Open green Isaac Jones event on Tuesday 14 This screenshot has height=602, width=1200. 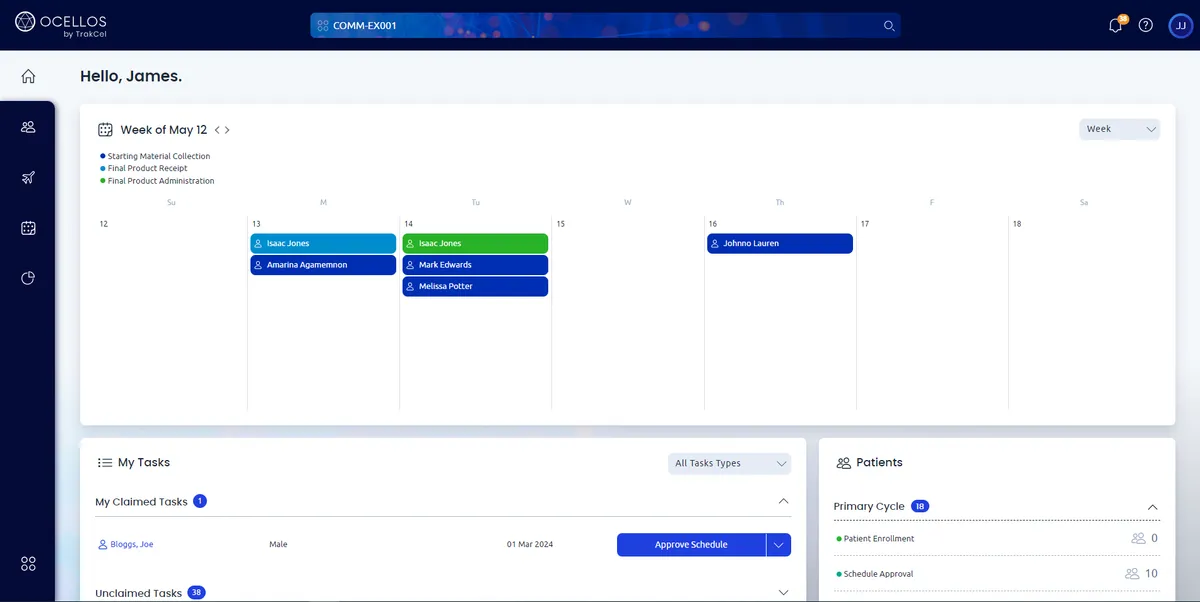pos(475,244)
